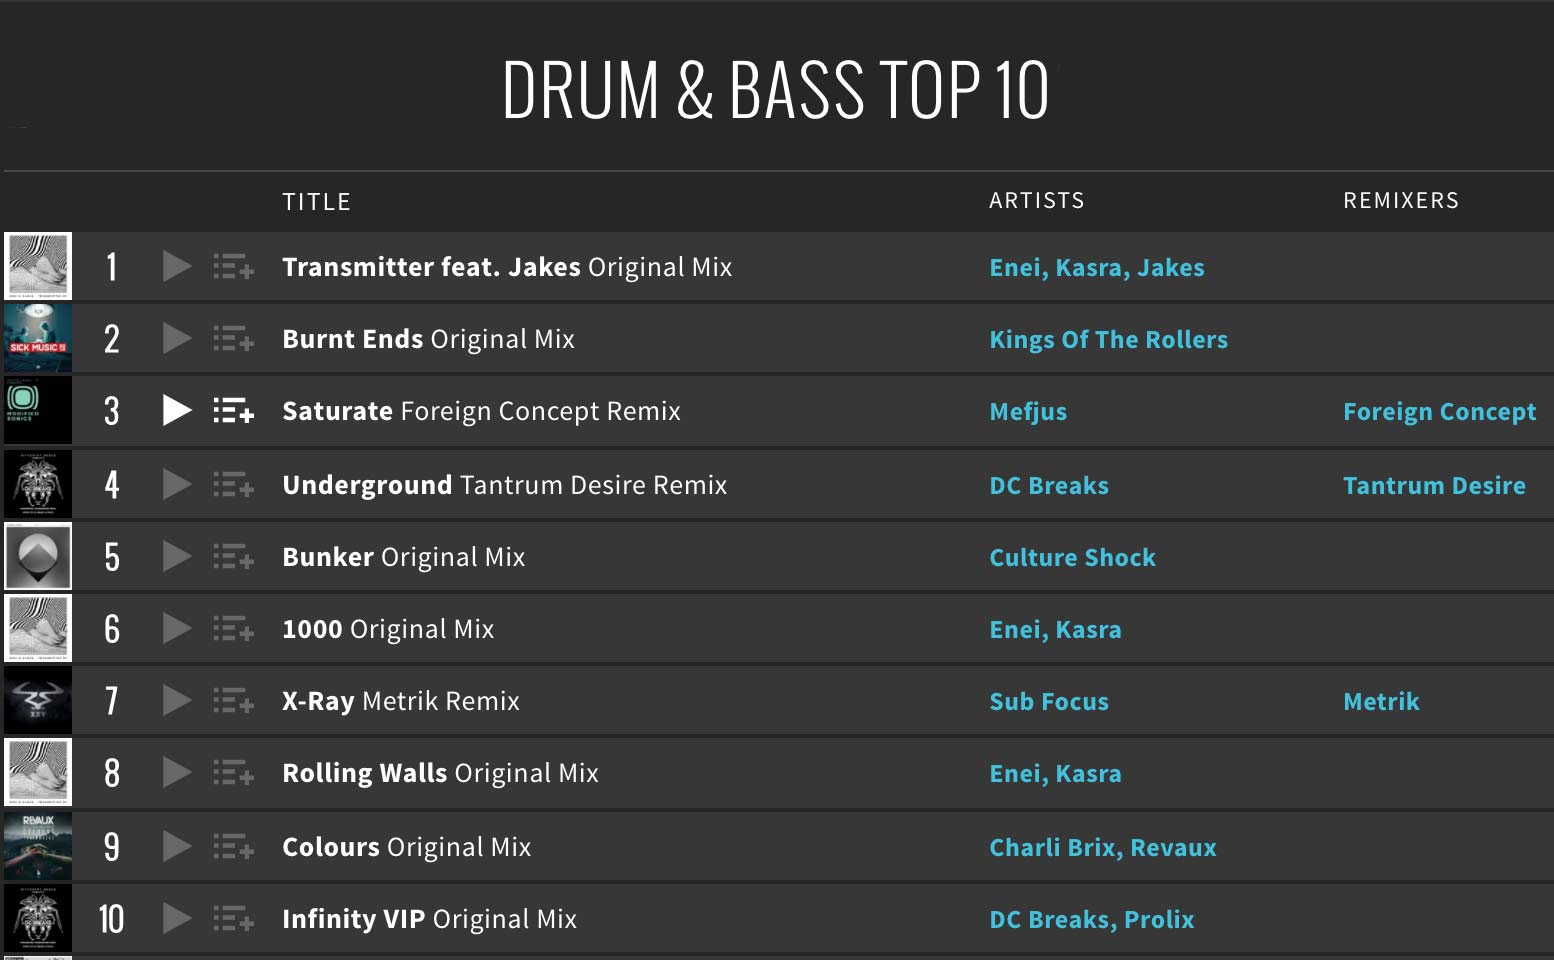View remixer Foreign Concept
The height and width of the screenshot is (960, 1554).
pyautogui.click(x=1438, y=411)
